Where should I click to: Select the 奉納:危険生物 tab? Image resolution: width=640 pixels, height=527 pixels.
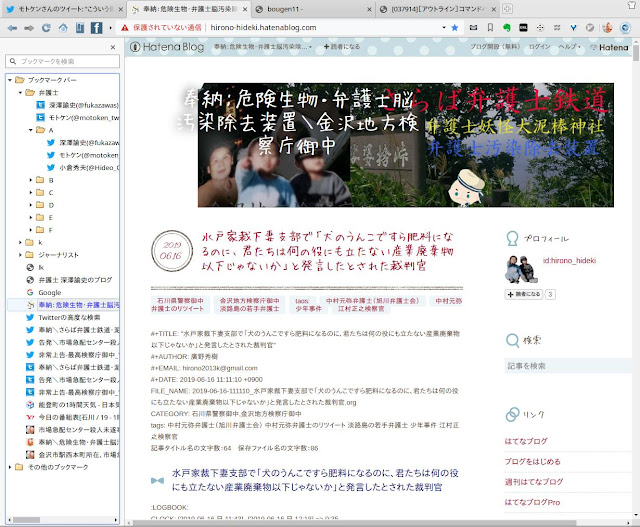coord(188,9)
